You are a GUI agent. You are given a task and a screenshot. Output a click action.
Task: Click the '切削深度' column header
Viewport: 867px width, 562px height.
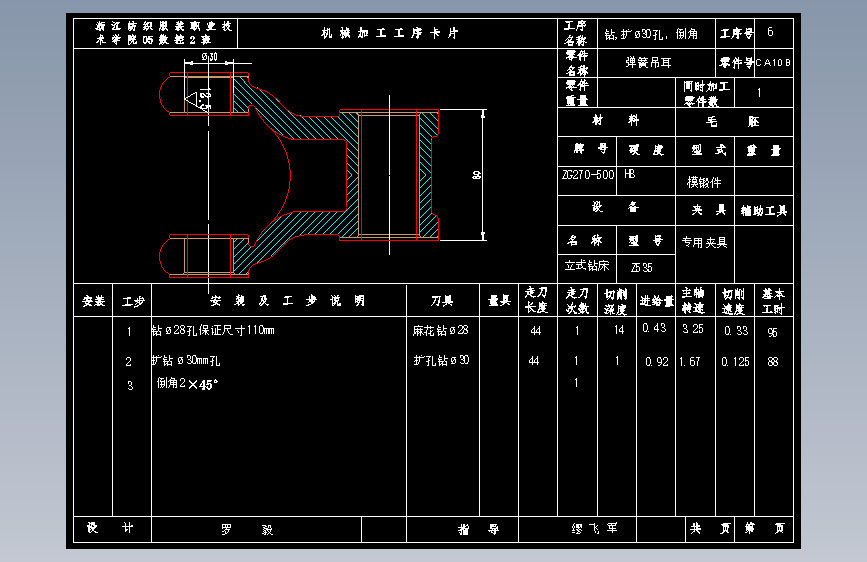615,301
